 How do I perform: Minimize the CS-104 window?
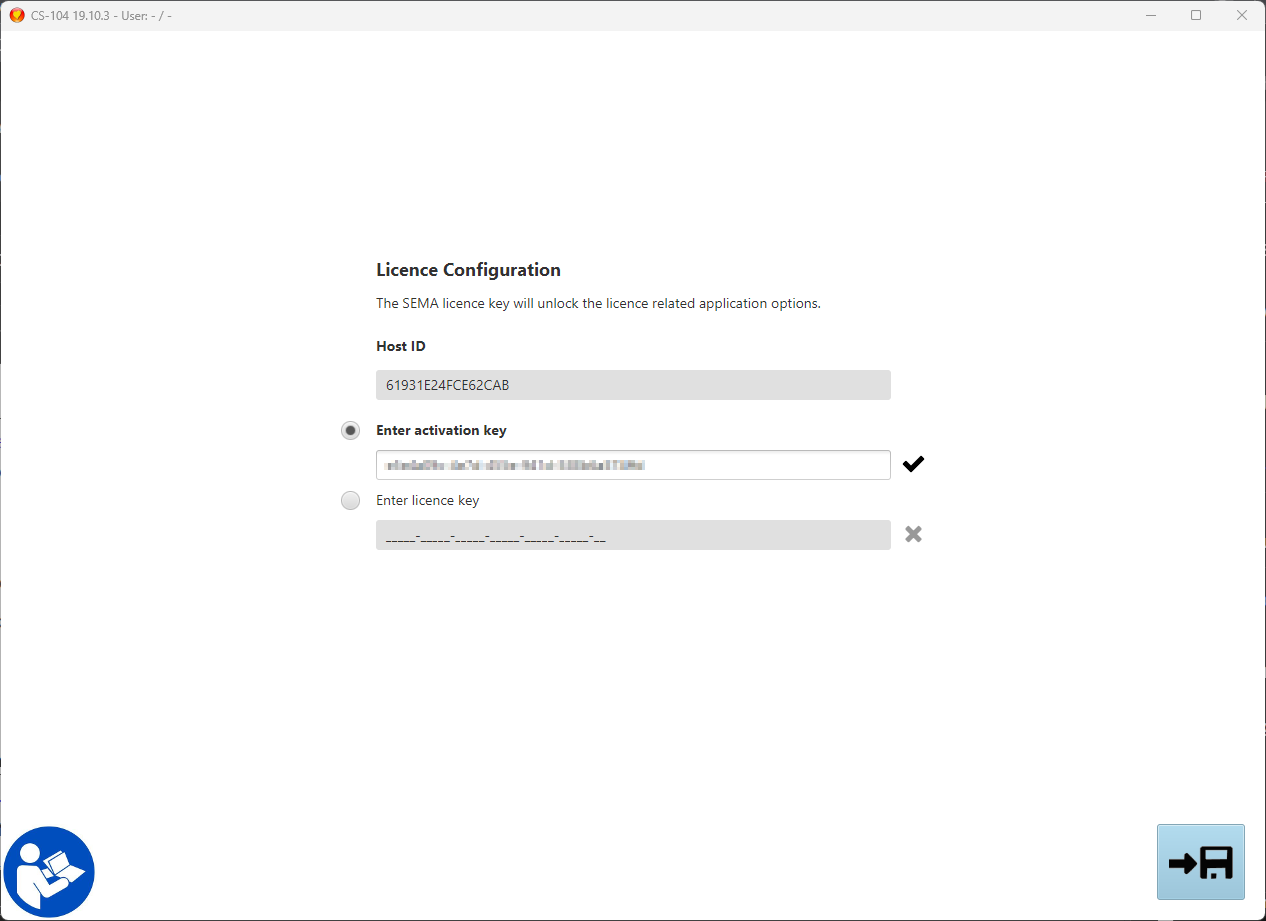point(1151,15)
